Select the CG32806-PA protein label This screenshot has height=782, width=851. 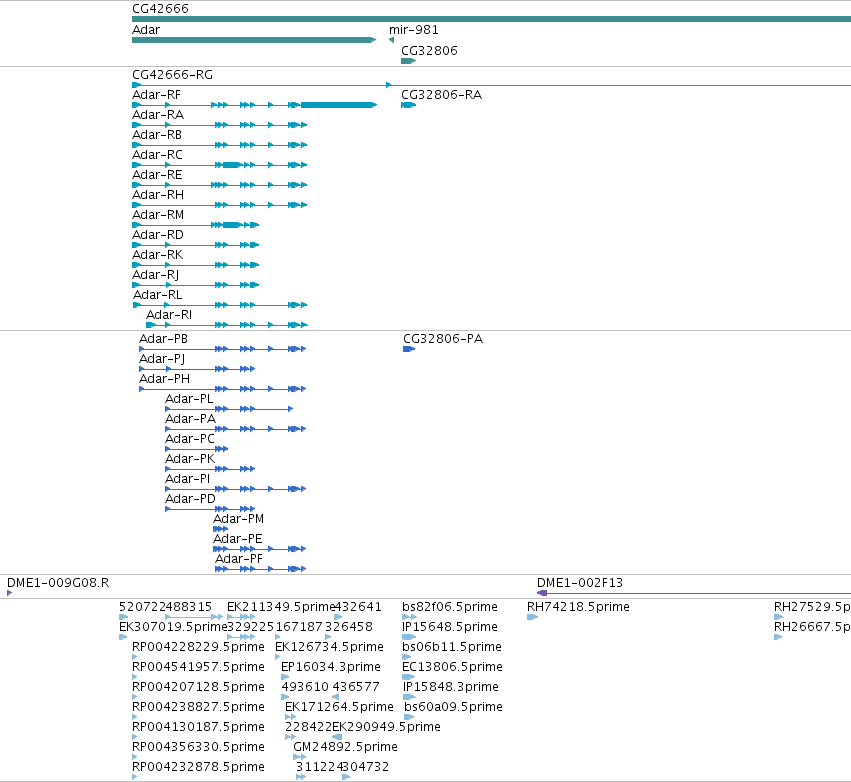click(443, 339)
